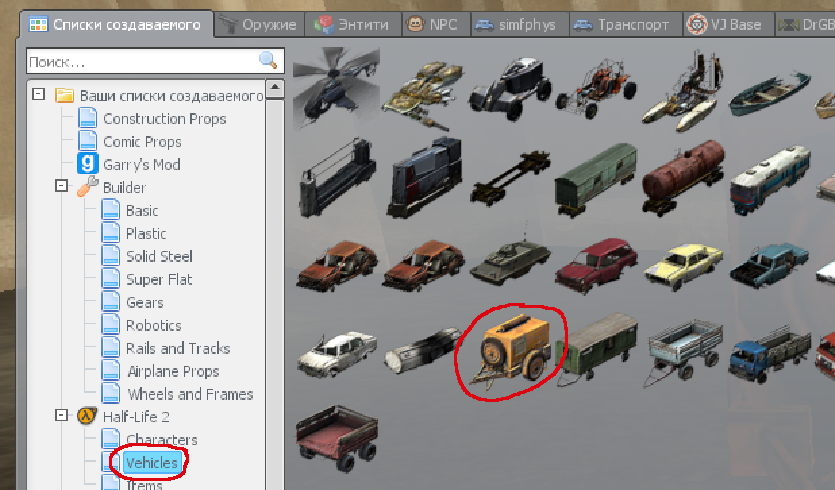835x490 pixels.
Task: Spawn the orange generator trailer
Action: coord(510,352)
